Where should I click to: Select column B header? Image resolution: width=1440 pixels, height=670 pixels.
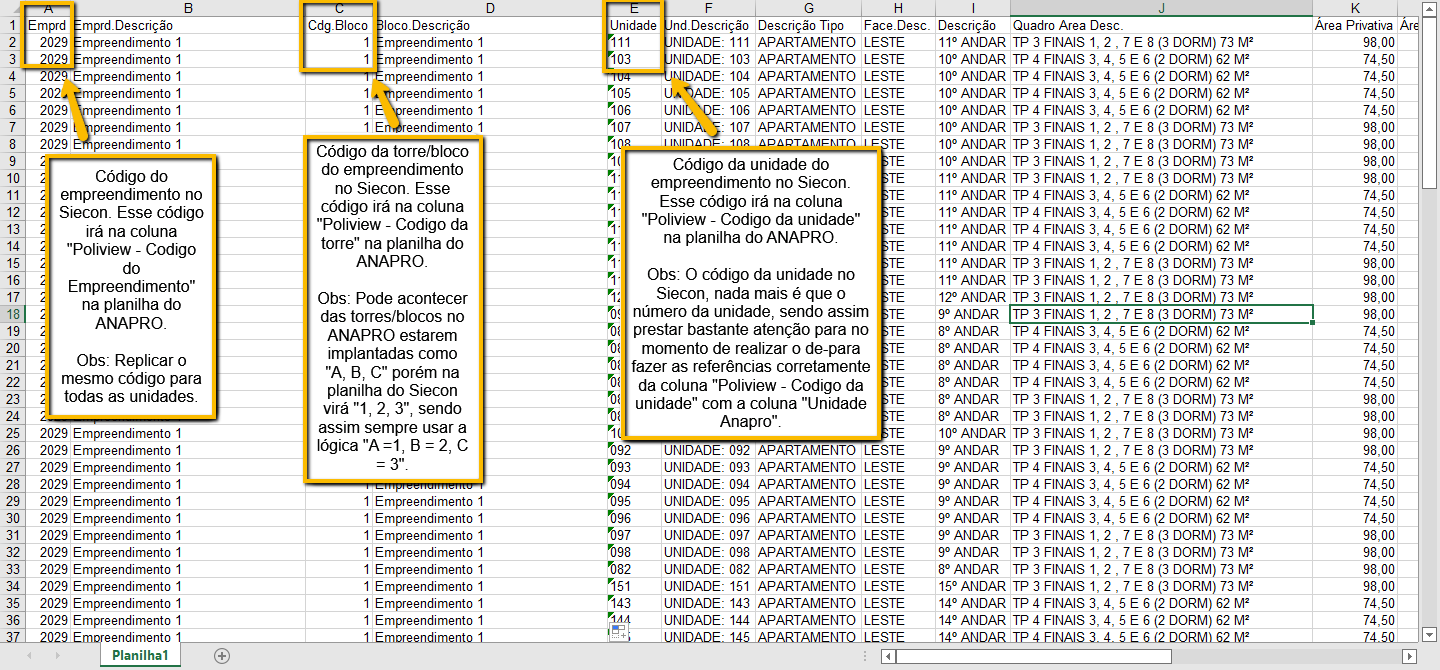pyautogui.click(x=188, y=8)
